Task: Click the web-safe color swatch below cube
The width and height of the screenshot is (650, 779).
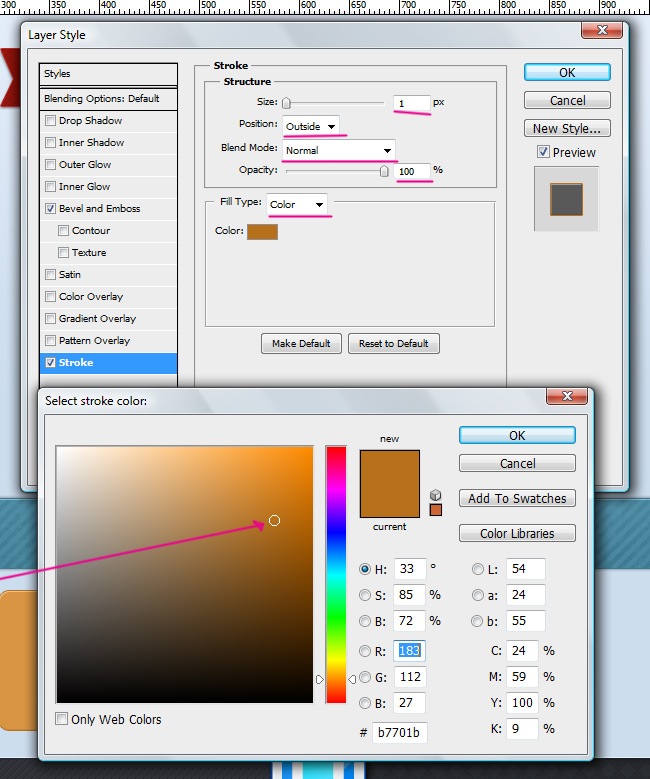Action: [x=435, y=510]
